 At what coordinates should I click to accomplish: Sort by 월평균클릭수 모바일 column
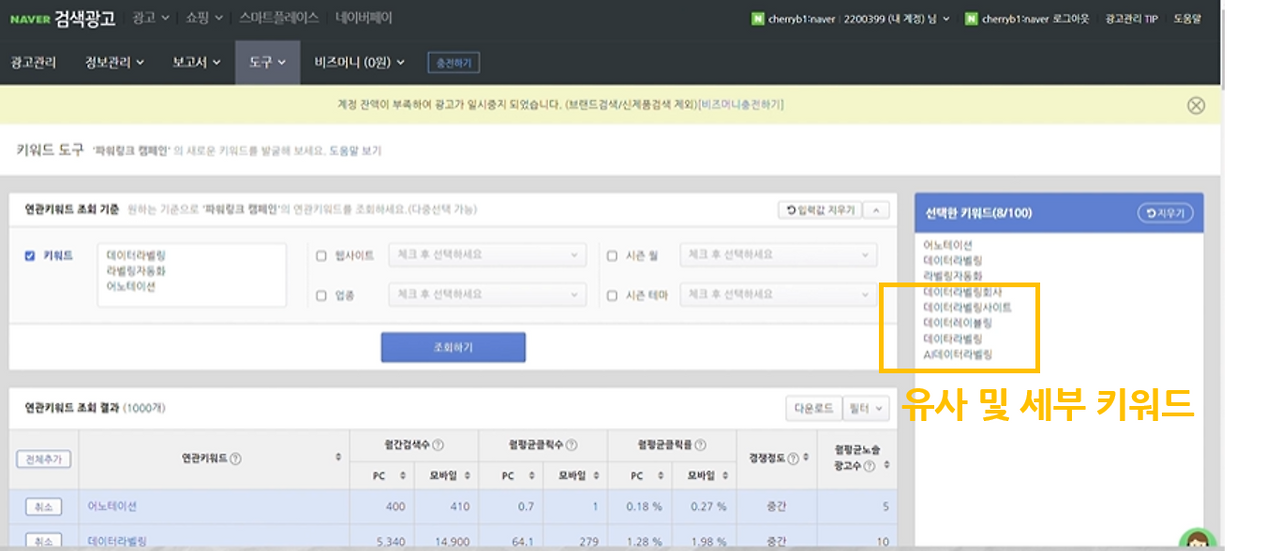(x=596, y=476)
